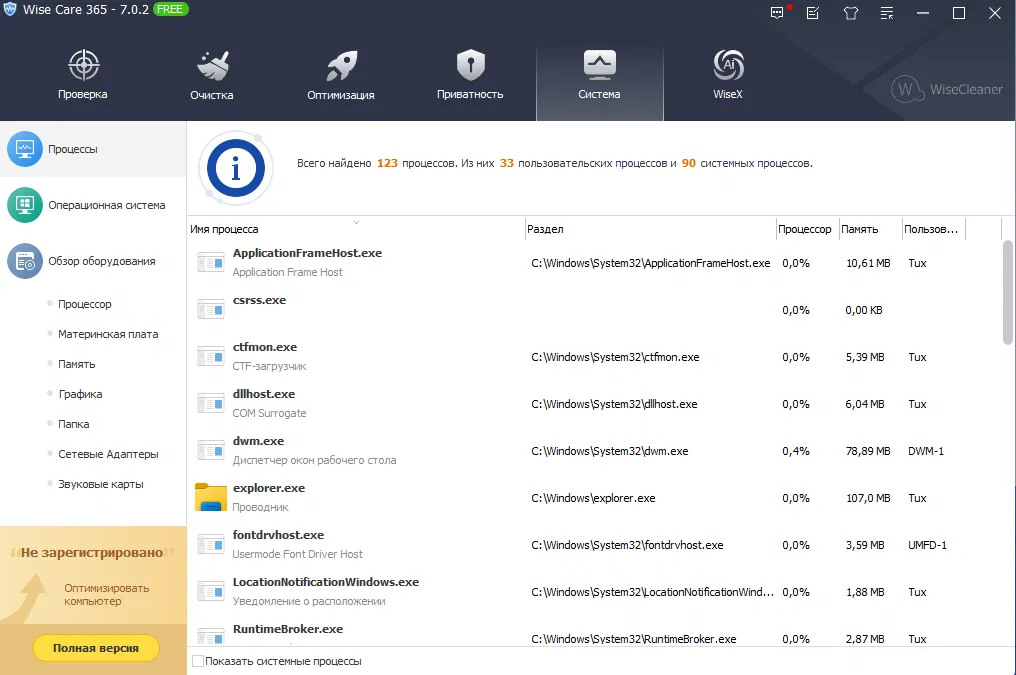Select RuntimeBroker.exe process name
This screenshot has width=1016, height=675.
(x=288, y=629)
